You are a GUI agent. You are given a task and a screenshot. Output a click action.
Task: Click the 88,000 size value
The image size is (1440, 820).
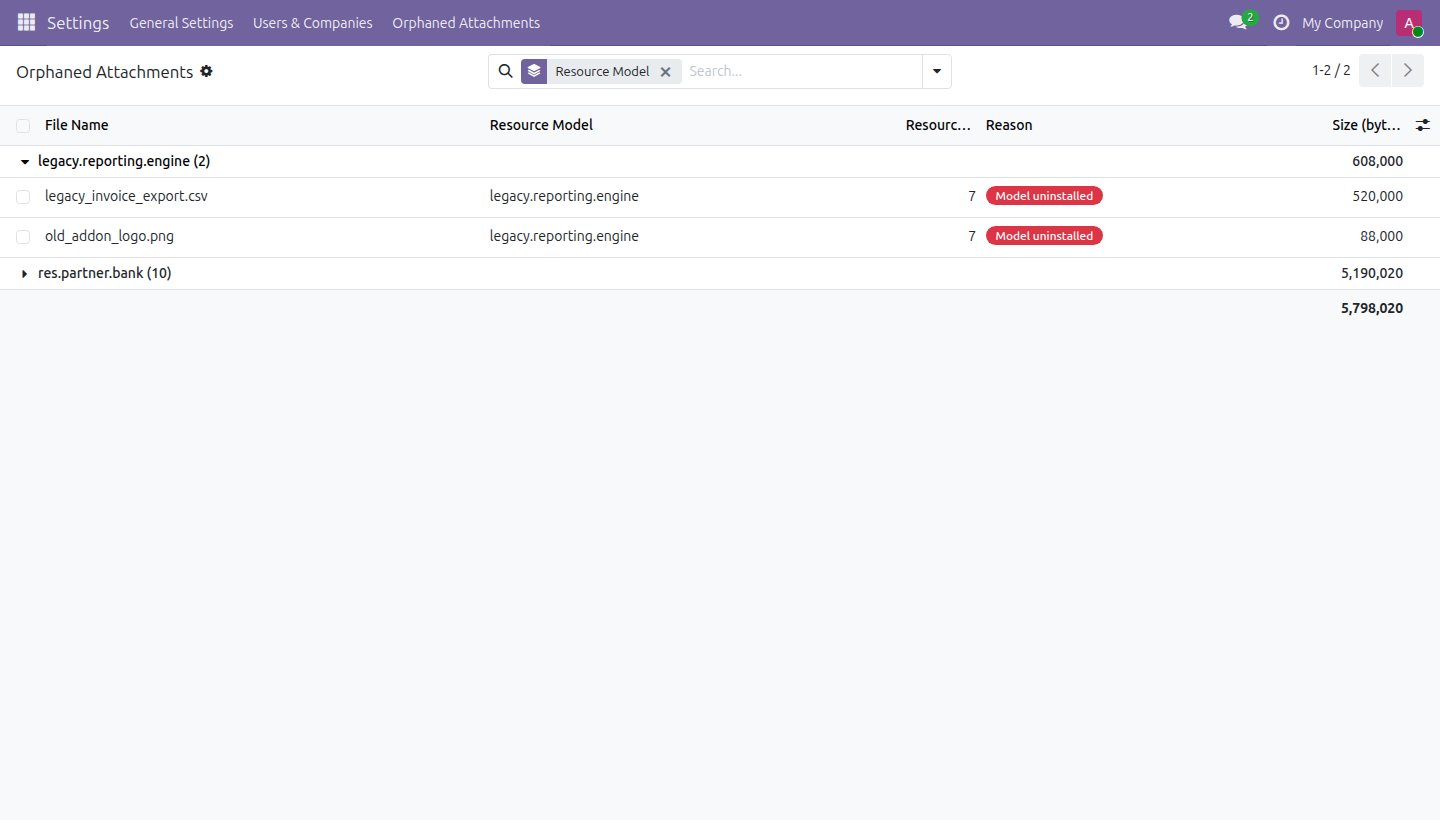coord(1382,236)
